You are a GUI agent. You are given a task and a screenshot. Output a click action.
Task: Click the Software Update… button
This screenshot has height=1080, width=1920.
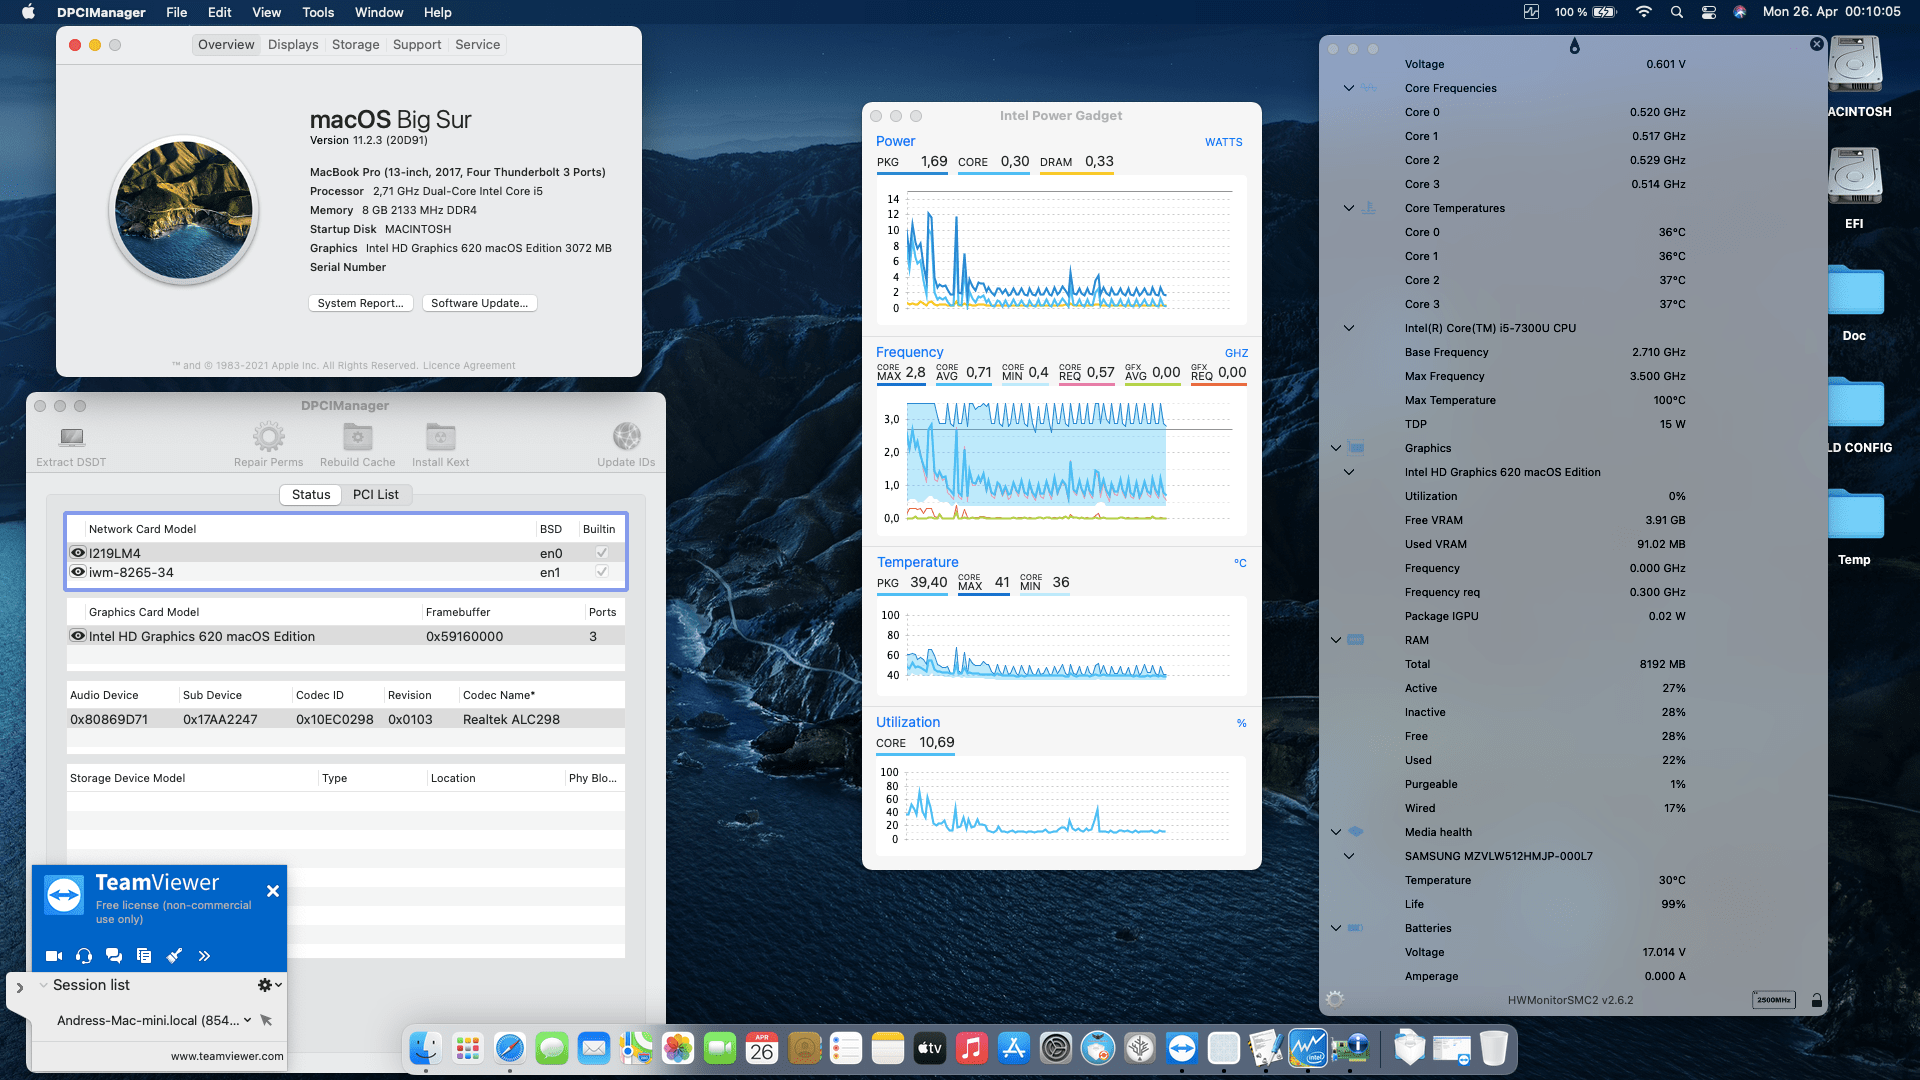click(x=480, y=303)
